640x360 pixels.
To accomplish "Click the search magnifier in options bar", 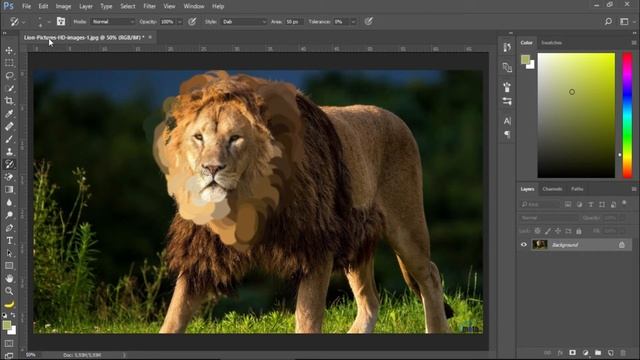I will click(608, 21).
